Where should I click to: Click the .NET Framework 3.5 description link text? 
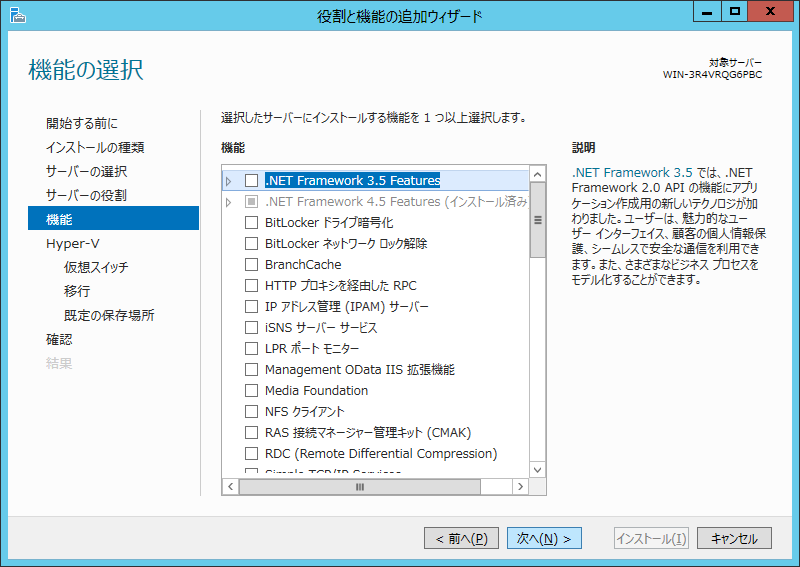(632, 172)
